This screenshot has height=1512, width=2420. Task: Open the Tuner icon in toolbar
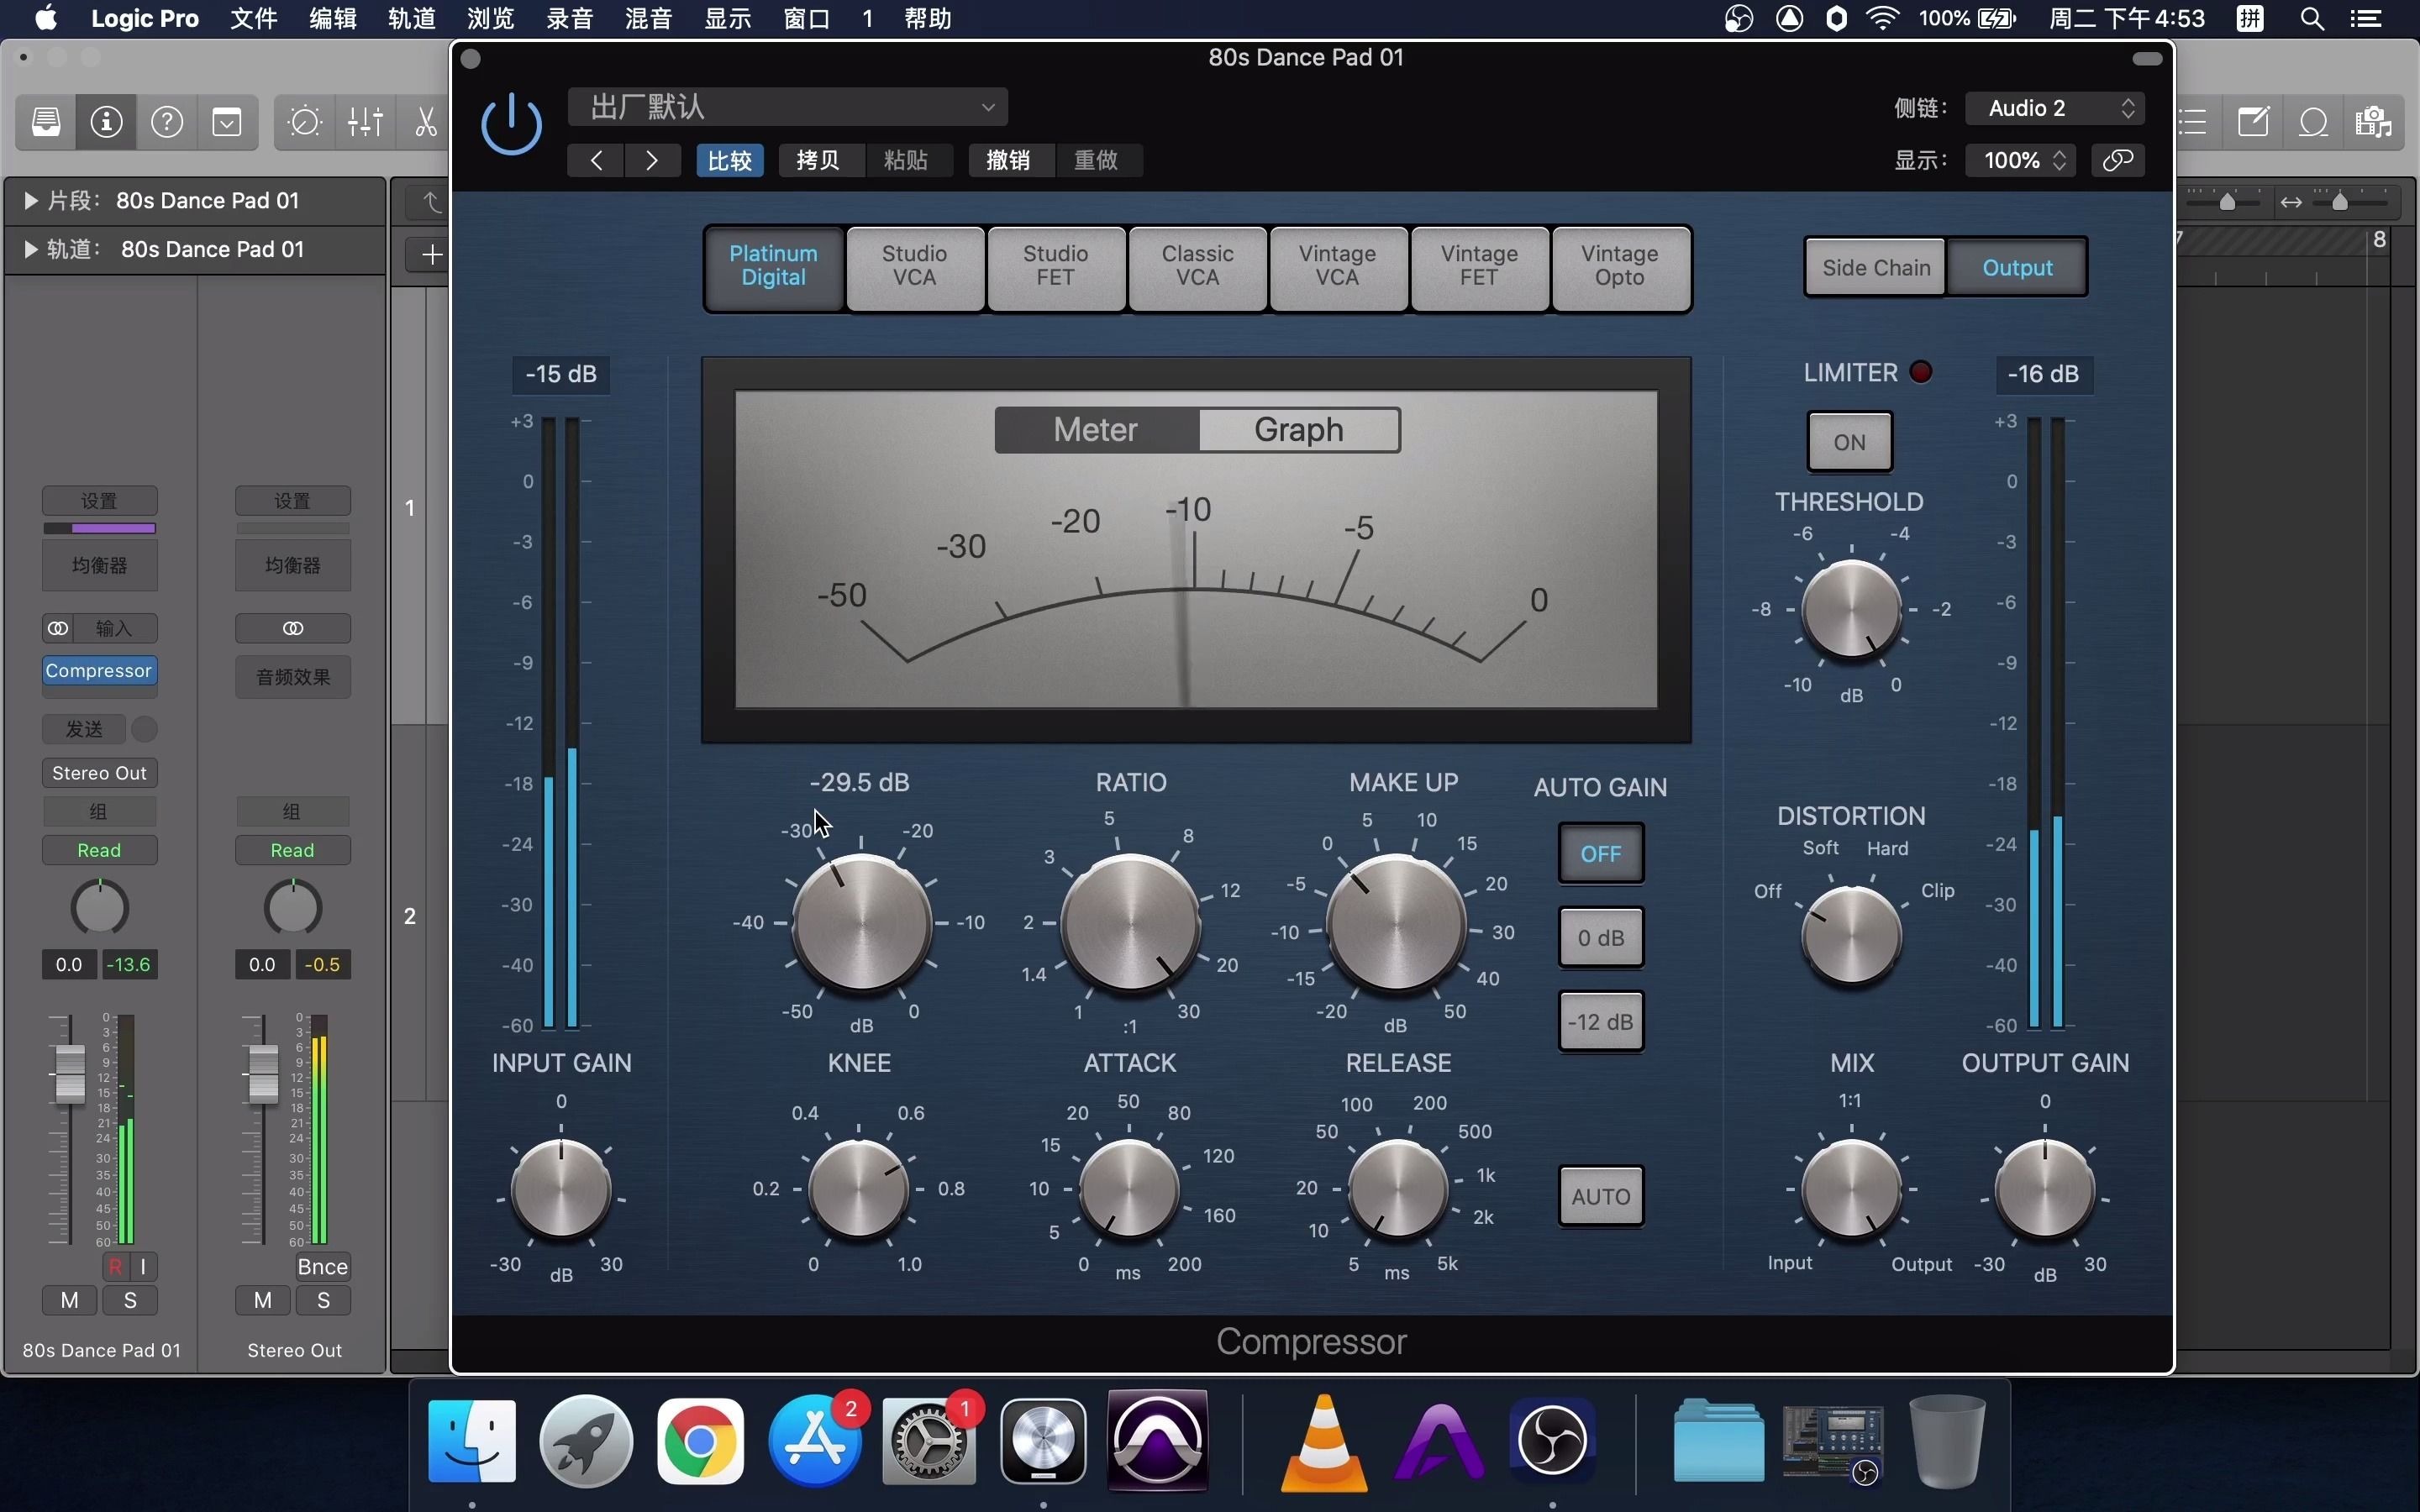pyautogui.click(x=303, y=122)
